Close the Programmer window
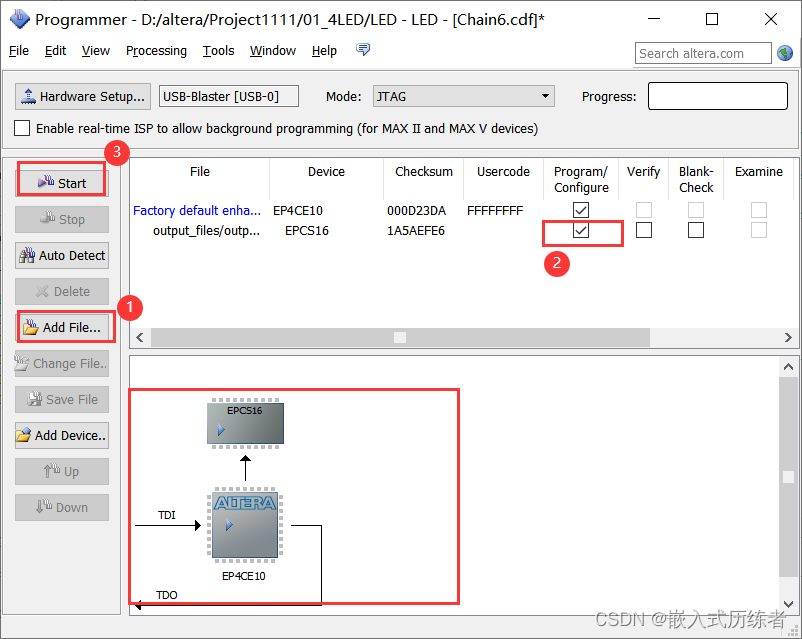802x639 pixels. click(770, 19)
